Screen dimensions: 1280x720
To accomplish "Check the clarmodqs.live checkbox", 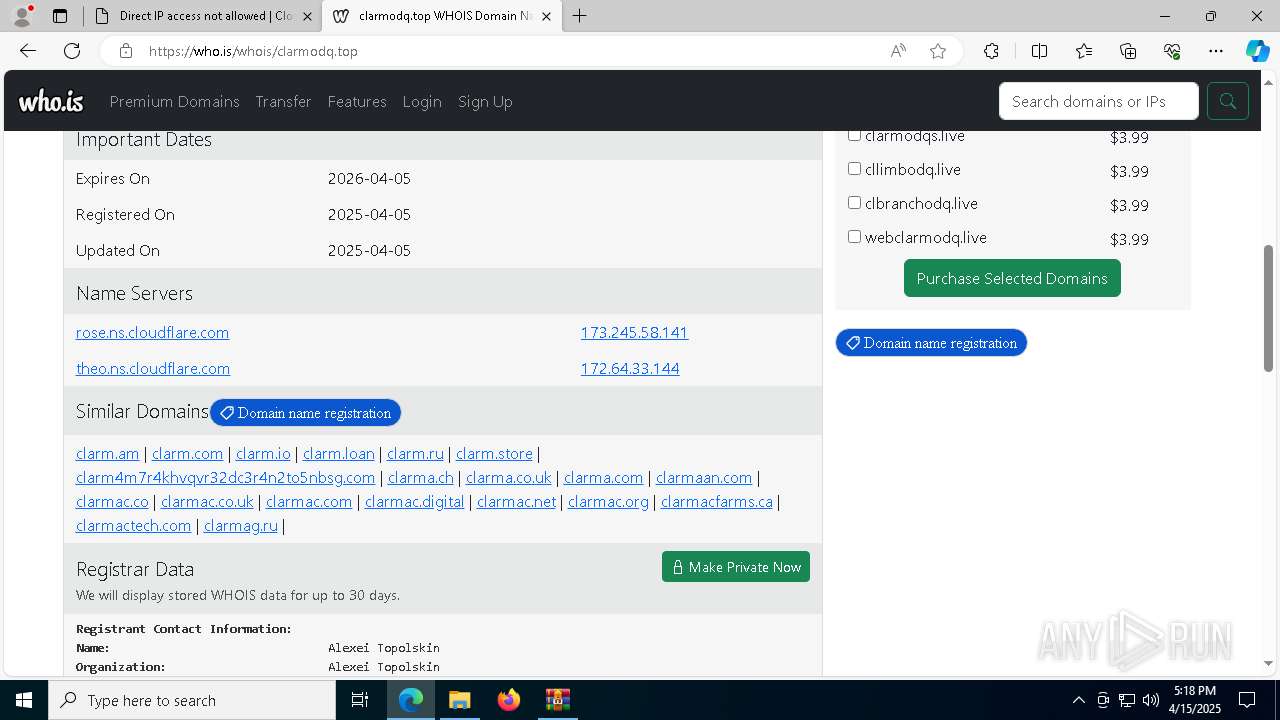I will coord(854,135).
